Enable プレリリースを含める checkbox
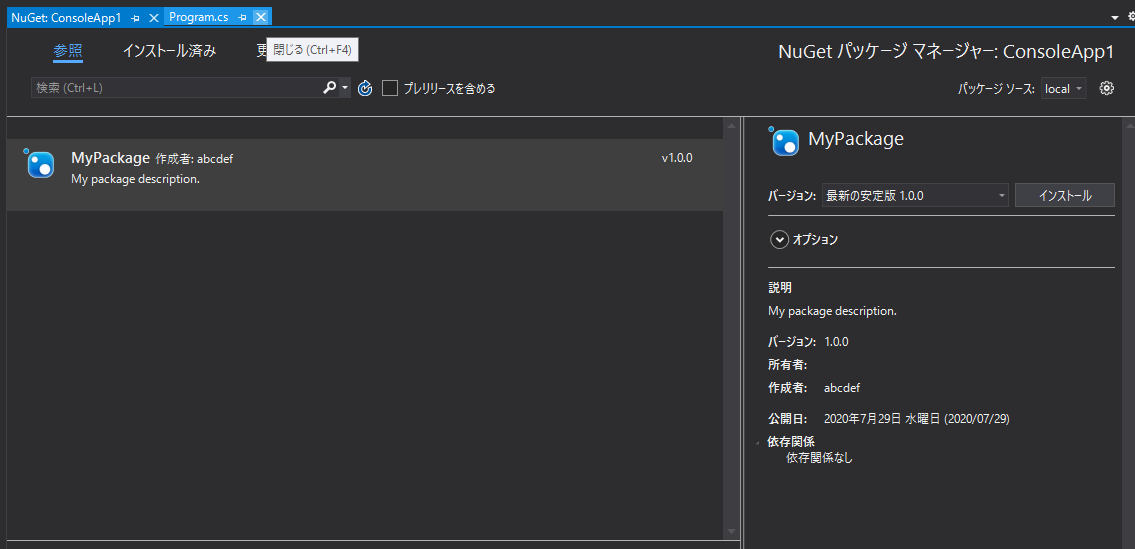This screenshot has height=549, width=1135. (x=390, y=88)
